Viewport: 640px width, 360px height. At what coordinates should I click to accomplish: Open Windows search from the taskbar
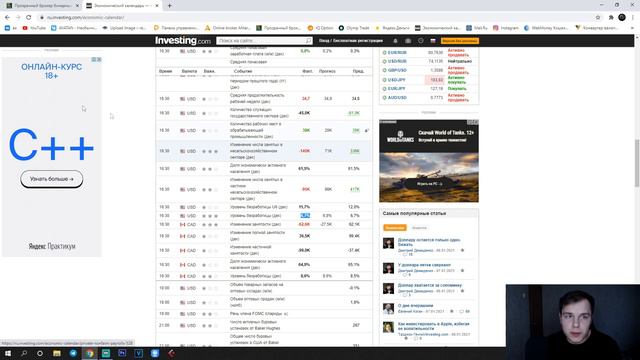click(x=24, y=353)
